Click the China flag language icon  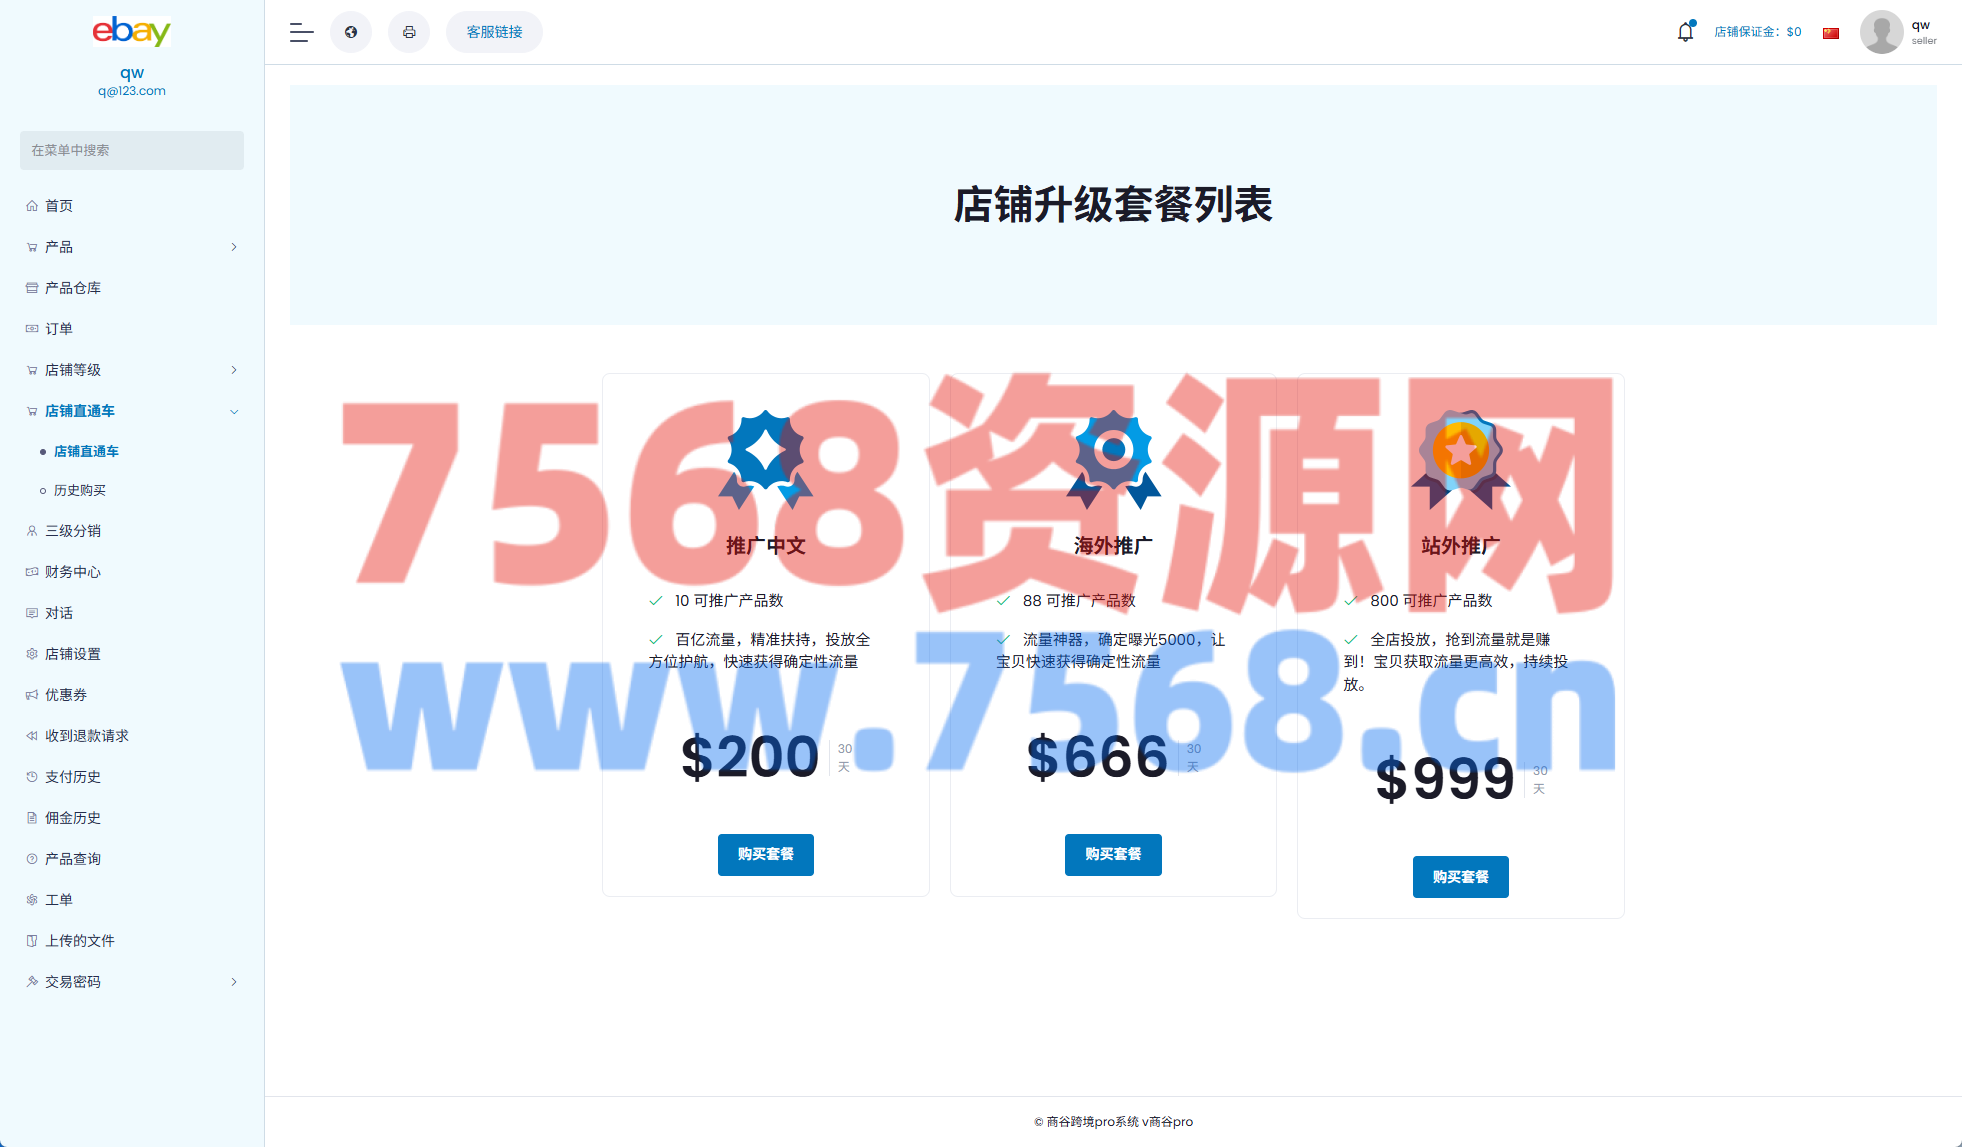(1831, 33)
